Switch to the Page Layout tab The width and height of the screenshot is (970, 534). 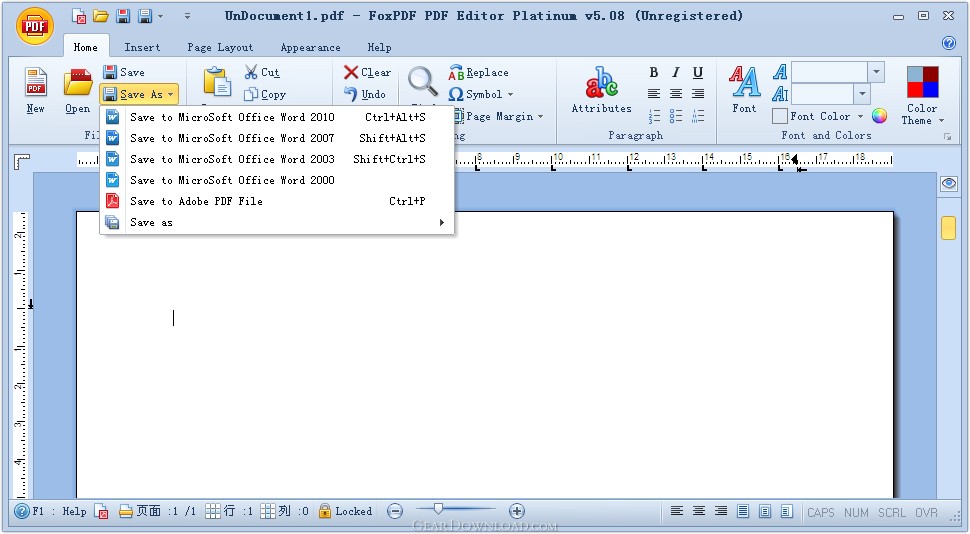[x=220, y=47]
